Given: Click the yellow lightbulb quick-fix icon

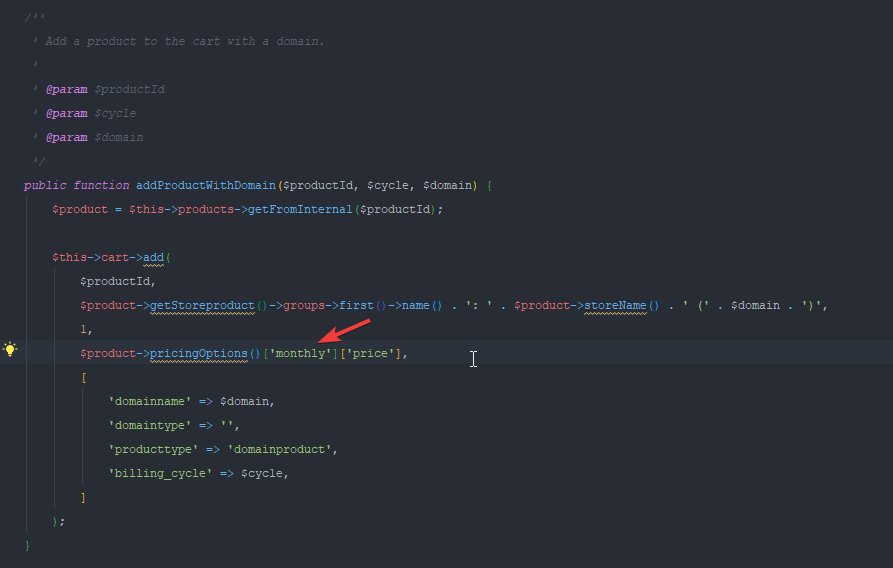Looking at the screenshot, I should click(x=11, y=350).
